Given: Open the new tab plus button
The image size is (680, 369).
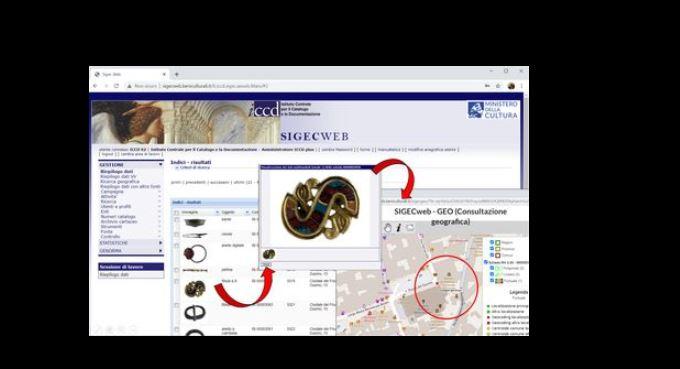Looking at the screenshot, I should (177, 74).
